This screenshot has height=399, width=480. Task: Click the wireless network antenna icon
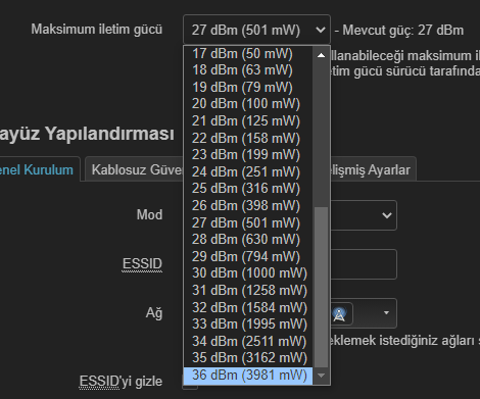click(x=339, y=314)
